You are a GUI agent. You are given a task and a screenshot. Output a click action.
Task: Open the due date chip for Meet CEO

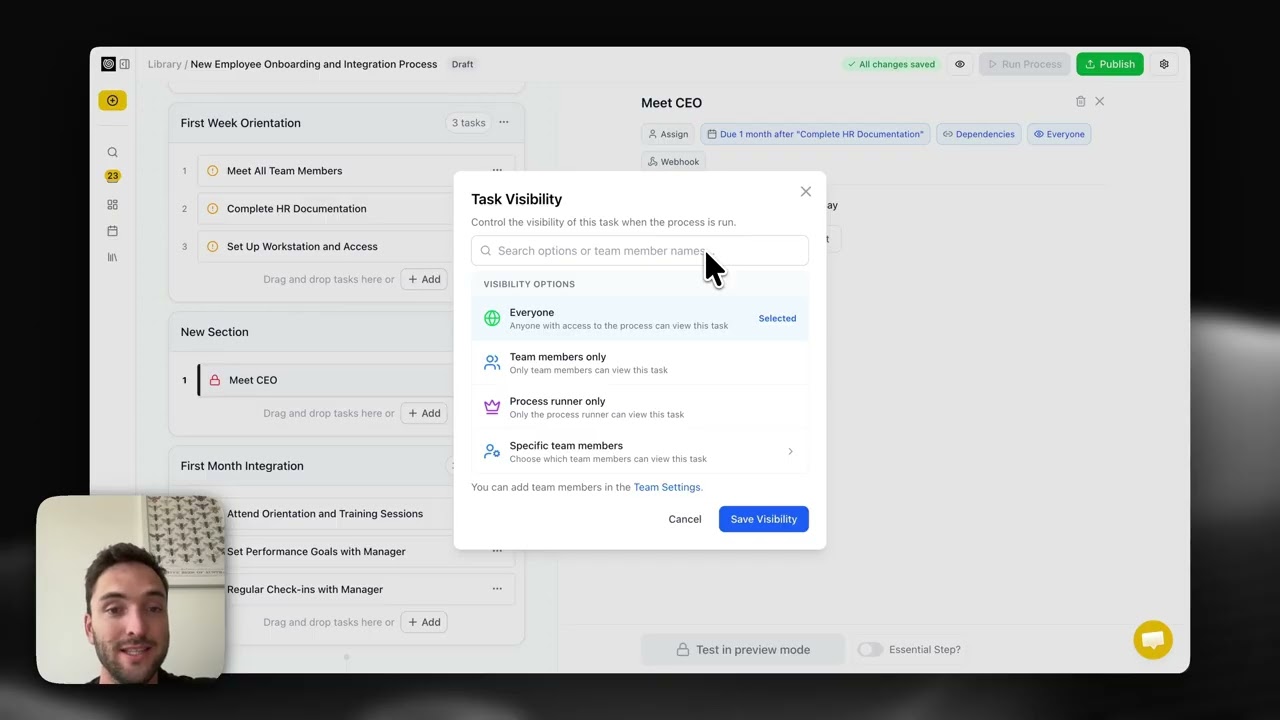point(816,134)
